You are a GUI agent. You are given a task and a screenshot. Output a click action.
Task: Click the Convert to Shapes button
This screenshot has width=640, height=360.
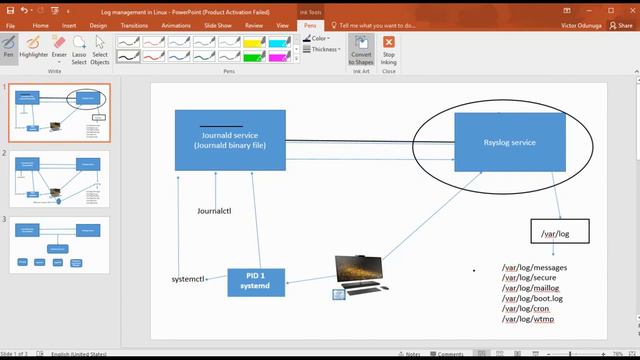coord(361,50)
